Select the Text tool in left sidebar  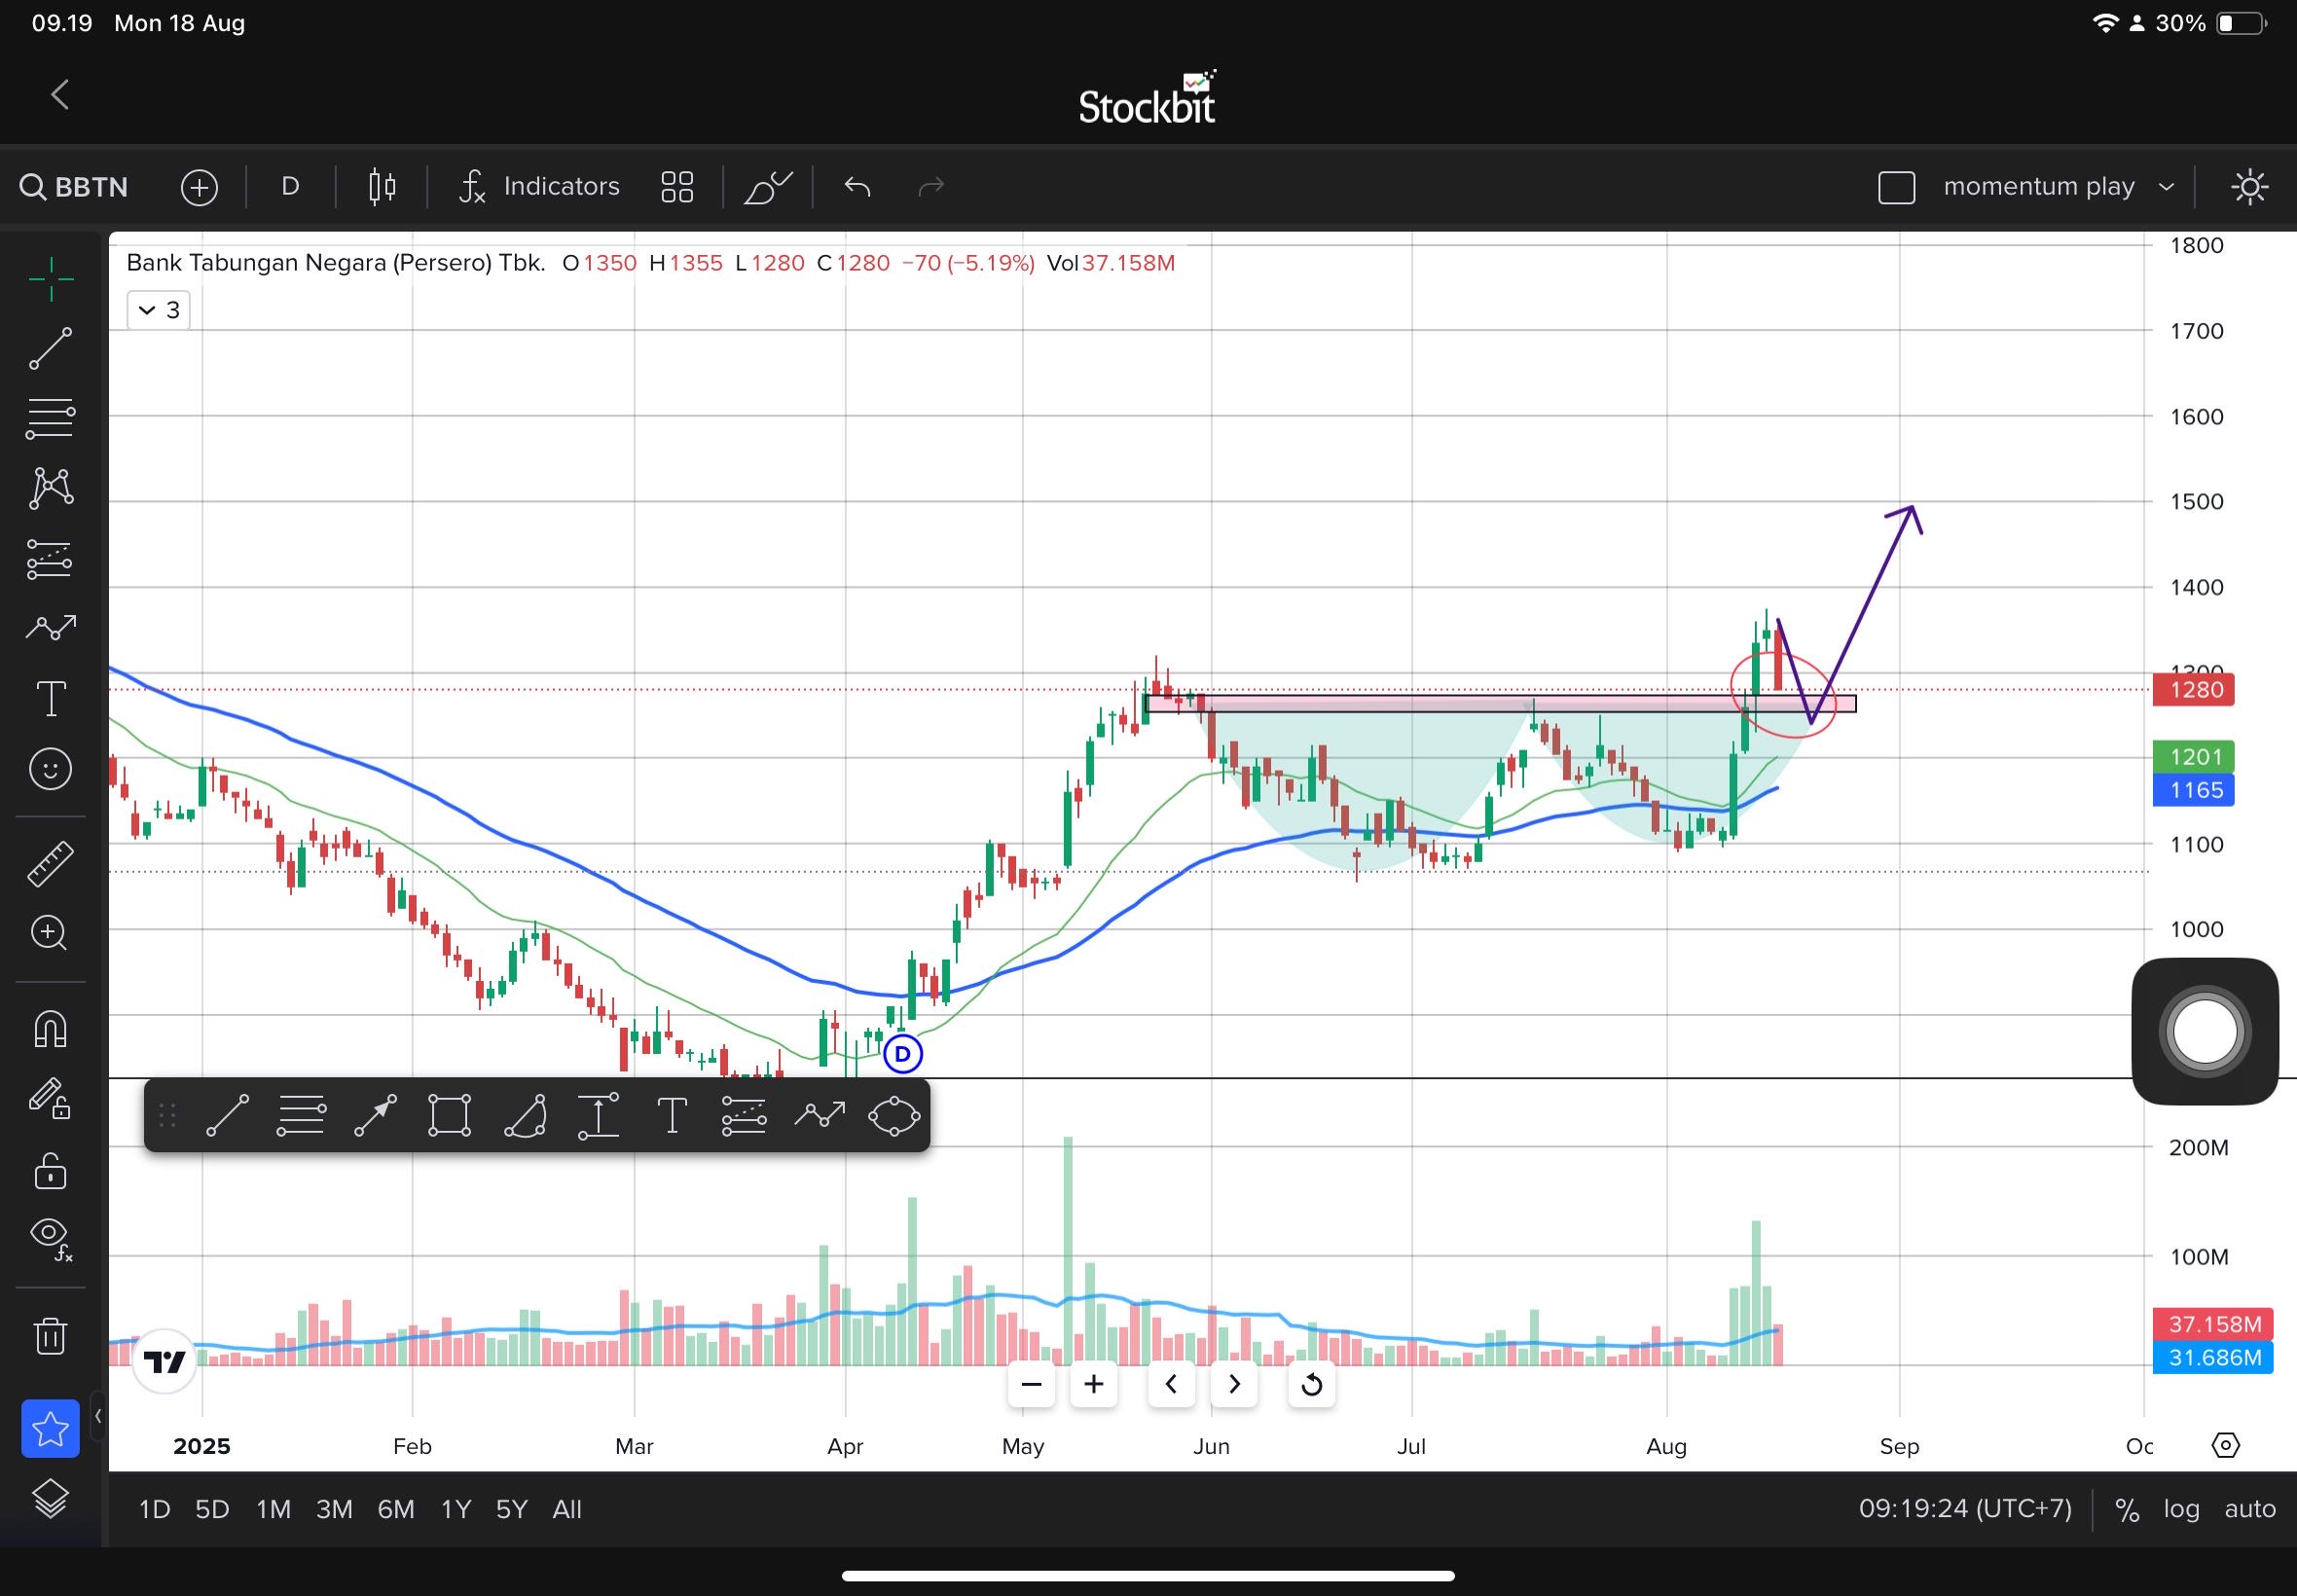click(50, 698)
